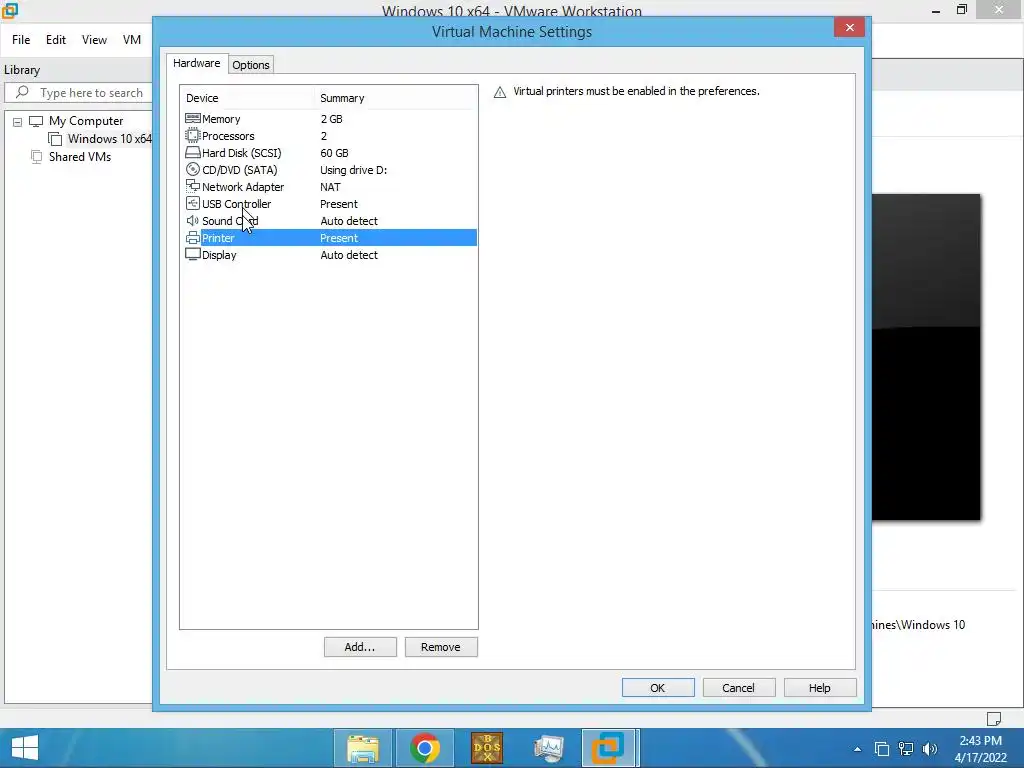
Task: Click the Library search field
Action: [78, 93]
